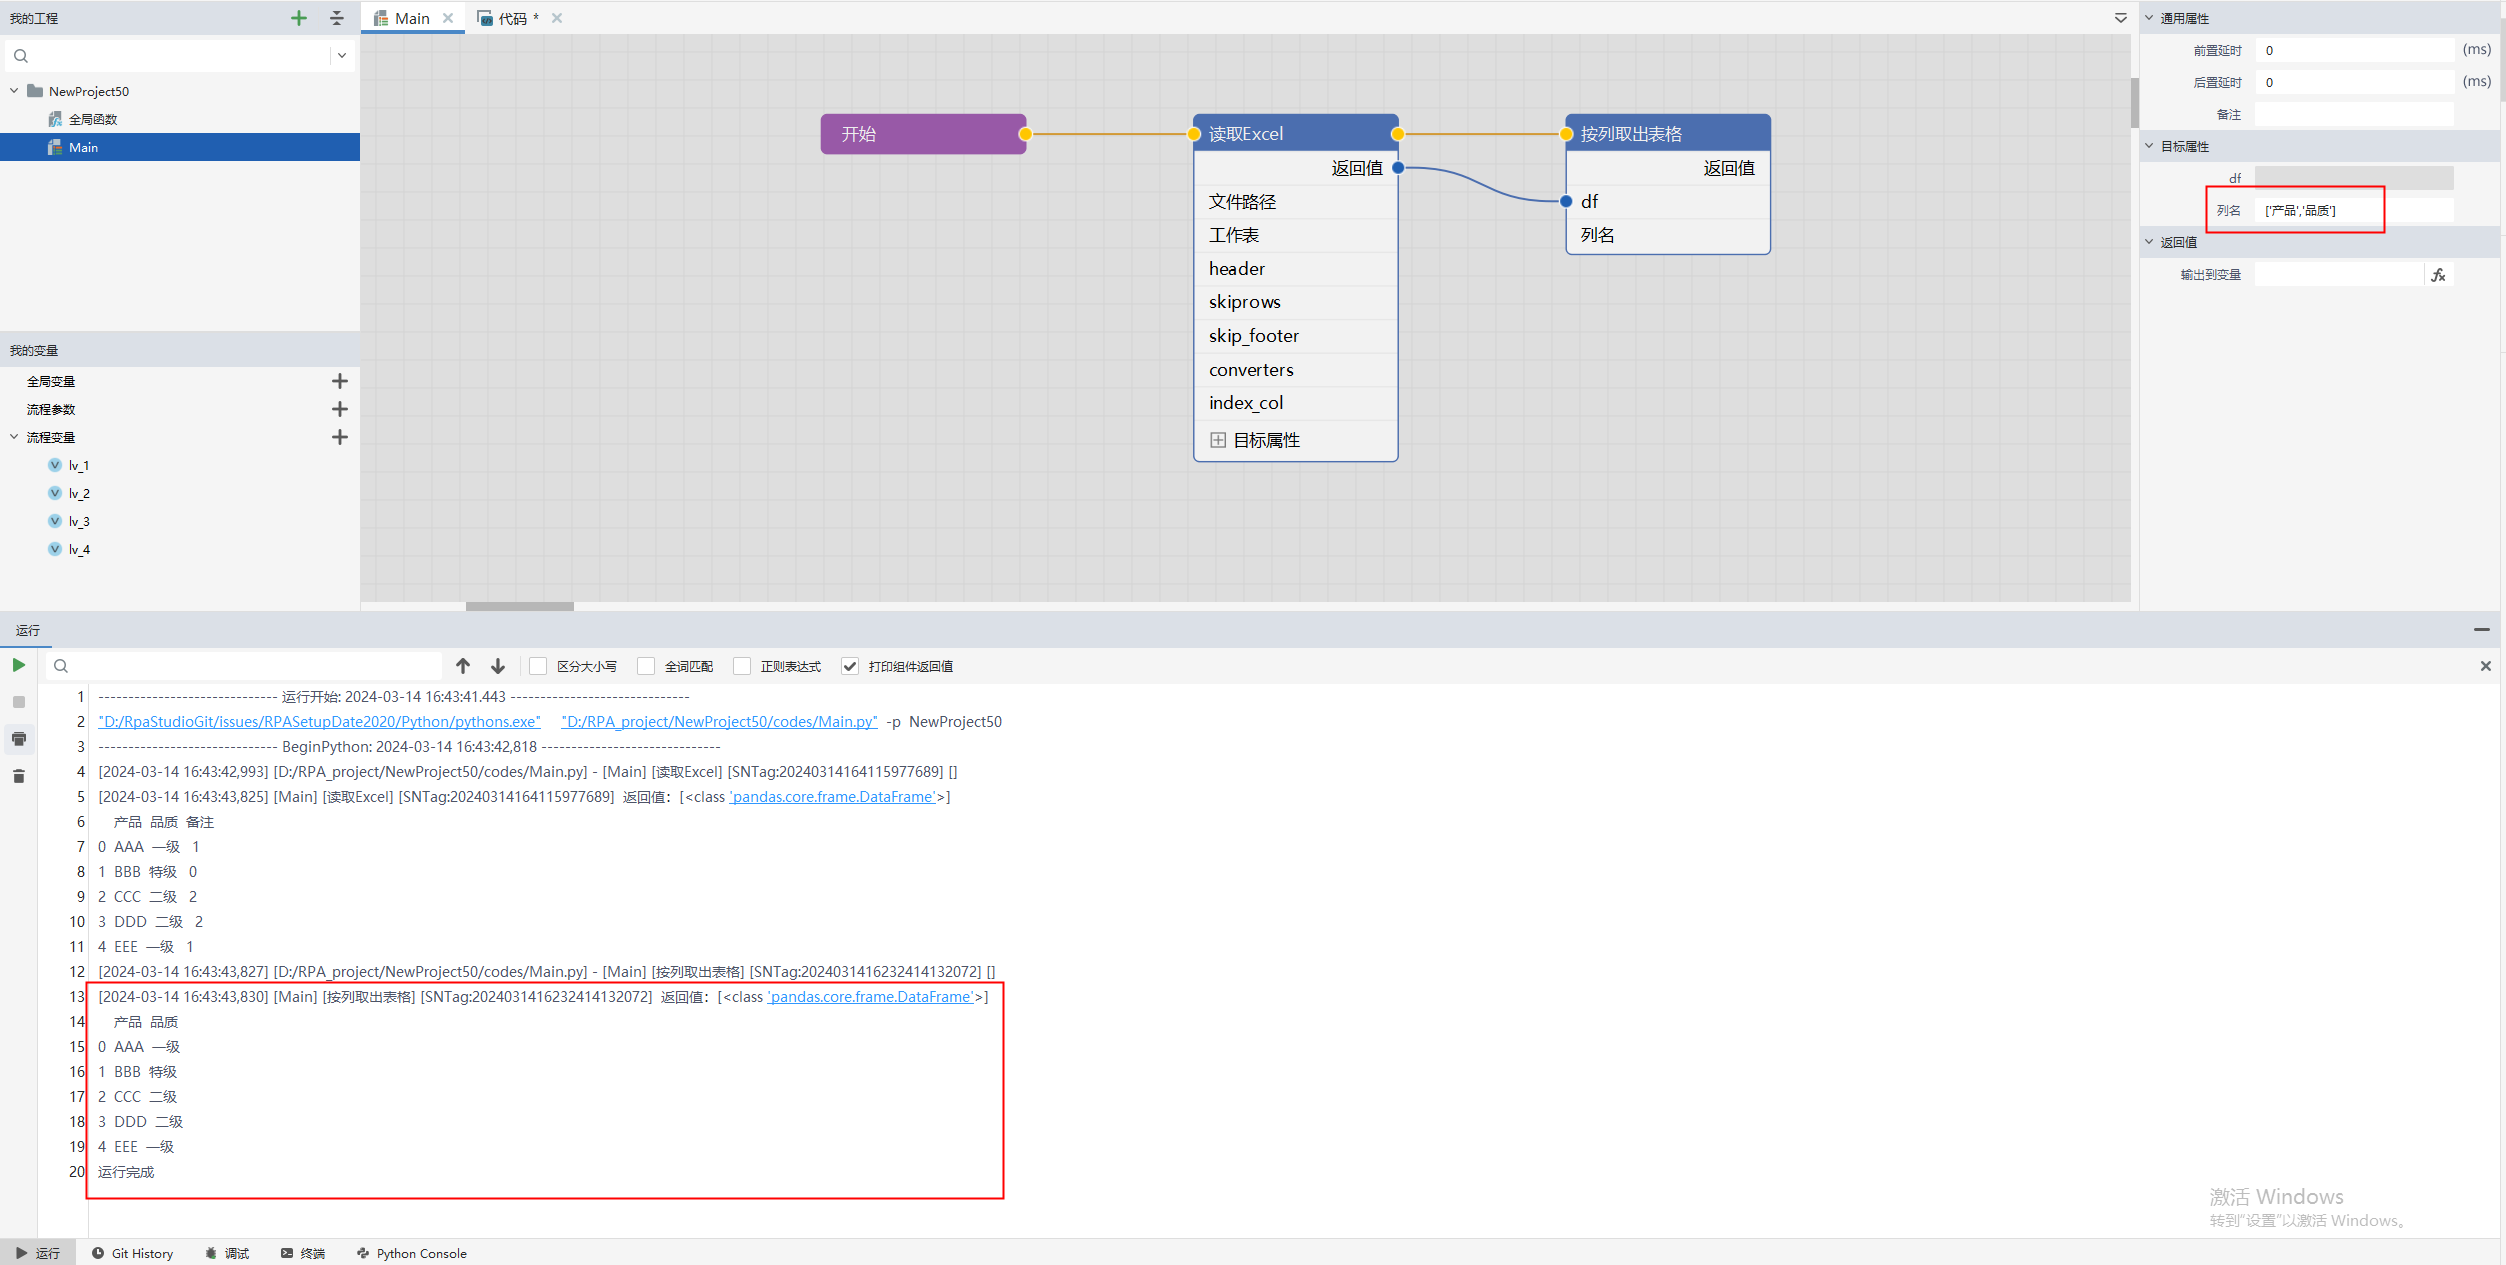The image size is (2506, 1265).
Task: Close the Main tab
Action: coord(448,18)
